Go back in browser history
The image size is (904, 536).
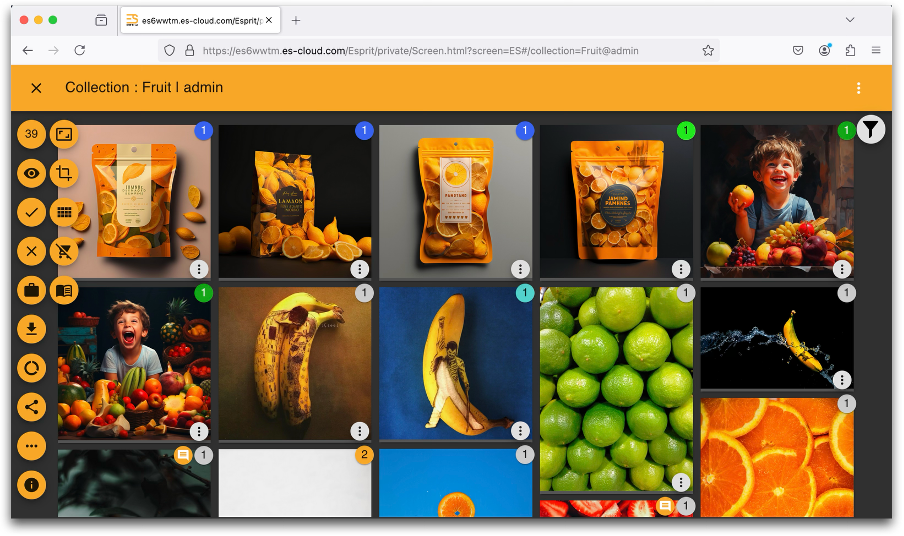point(28,51)
